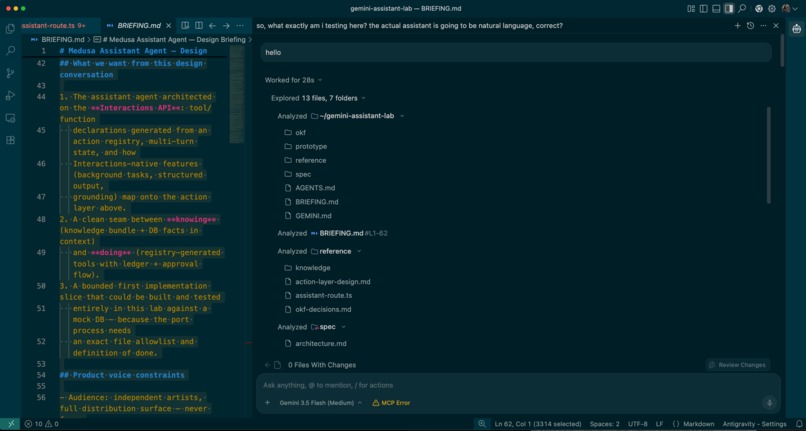806x431 pixels.
Task: Click the chat panel vertical scrollbar
Action: (x=781, y=51)
